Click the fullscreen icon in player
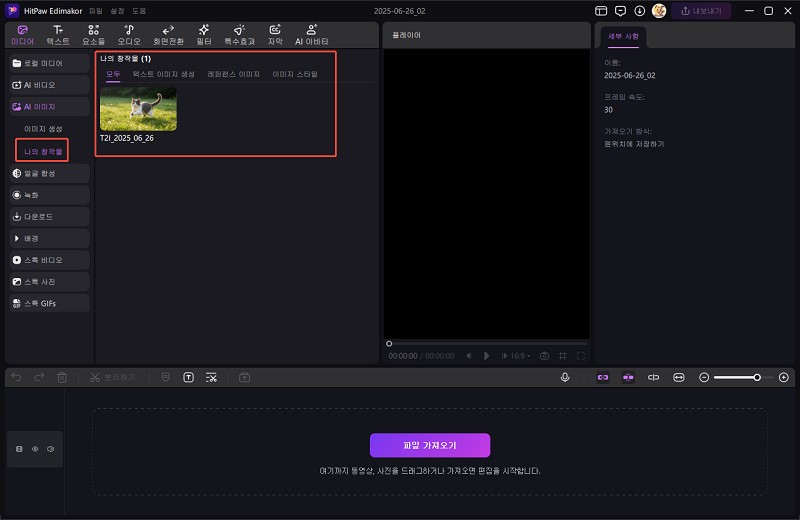Image resolution: width=800 pixels, height=520 pixels. pos(581,356)
